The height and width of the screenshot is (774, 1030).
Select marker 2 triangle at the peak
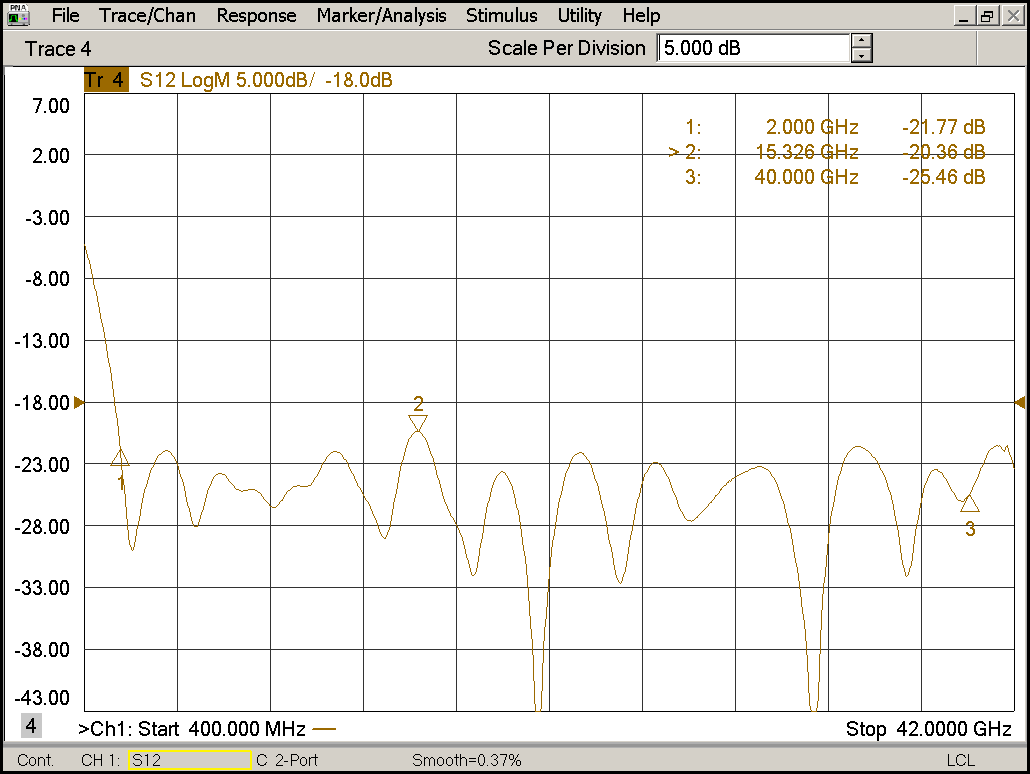click(x=418, y=423)
